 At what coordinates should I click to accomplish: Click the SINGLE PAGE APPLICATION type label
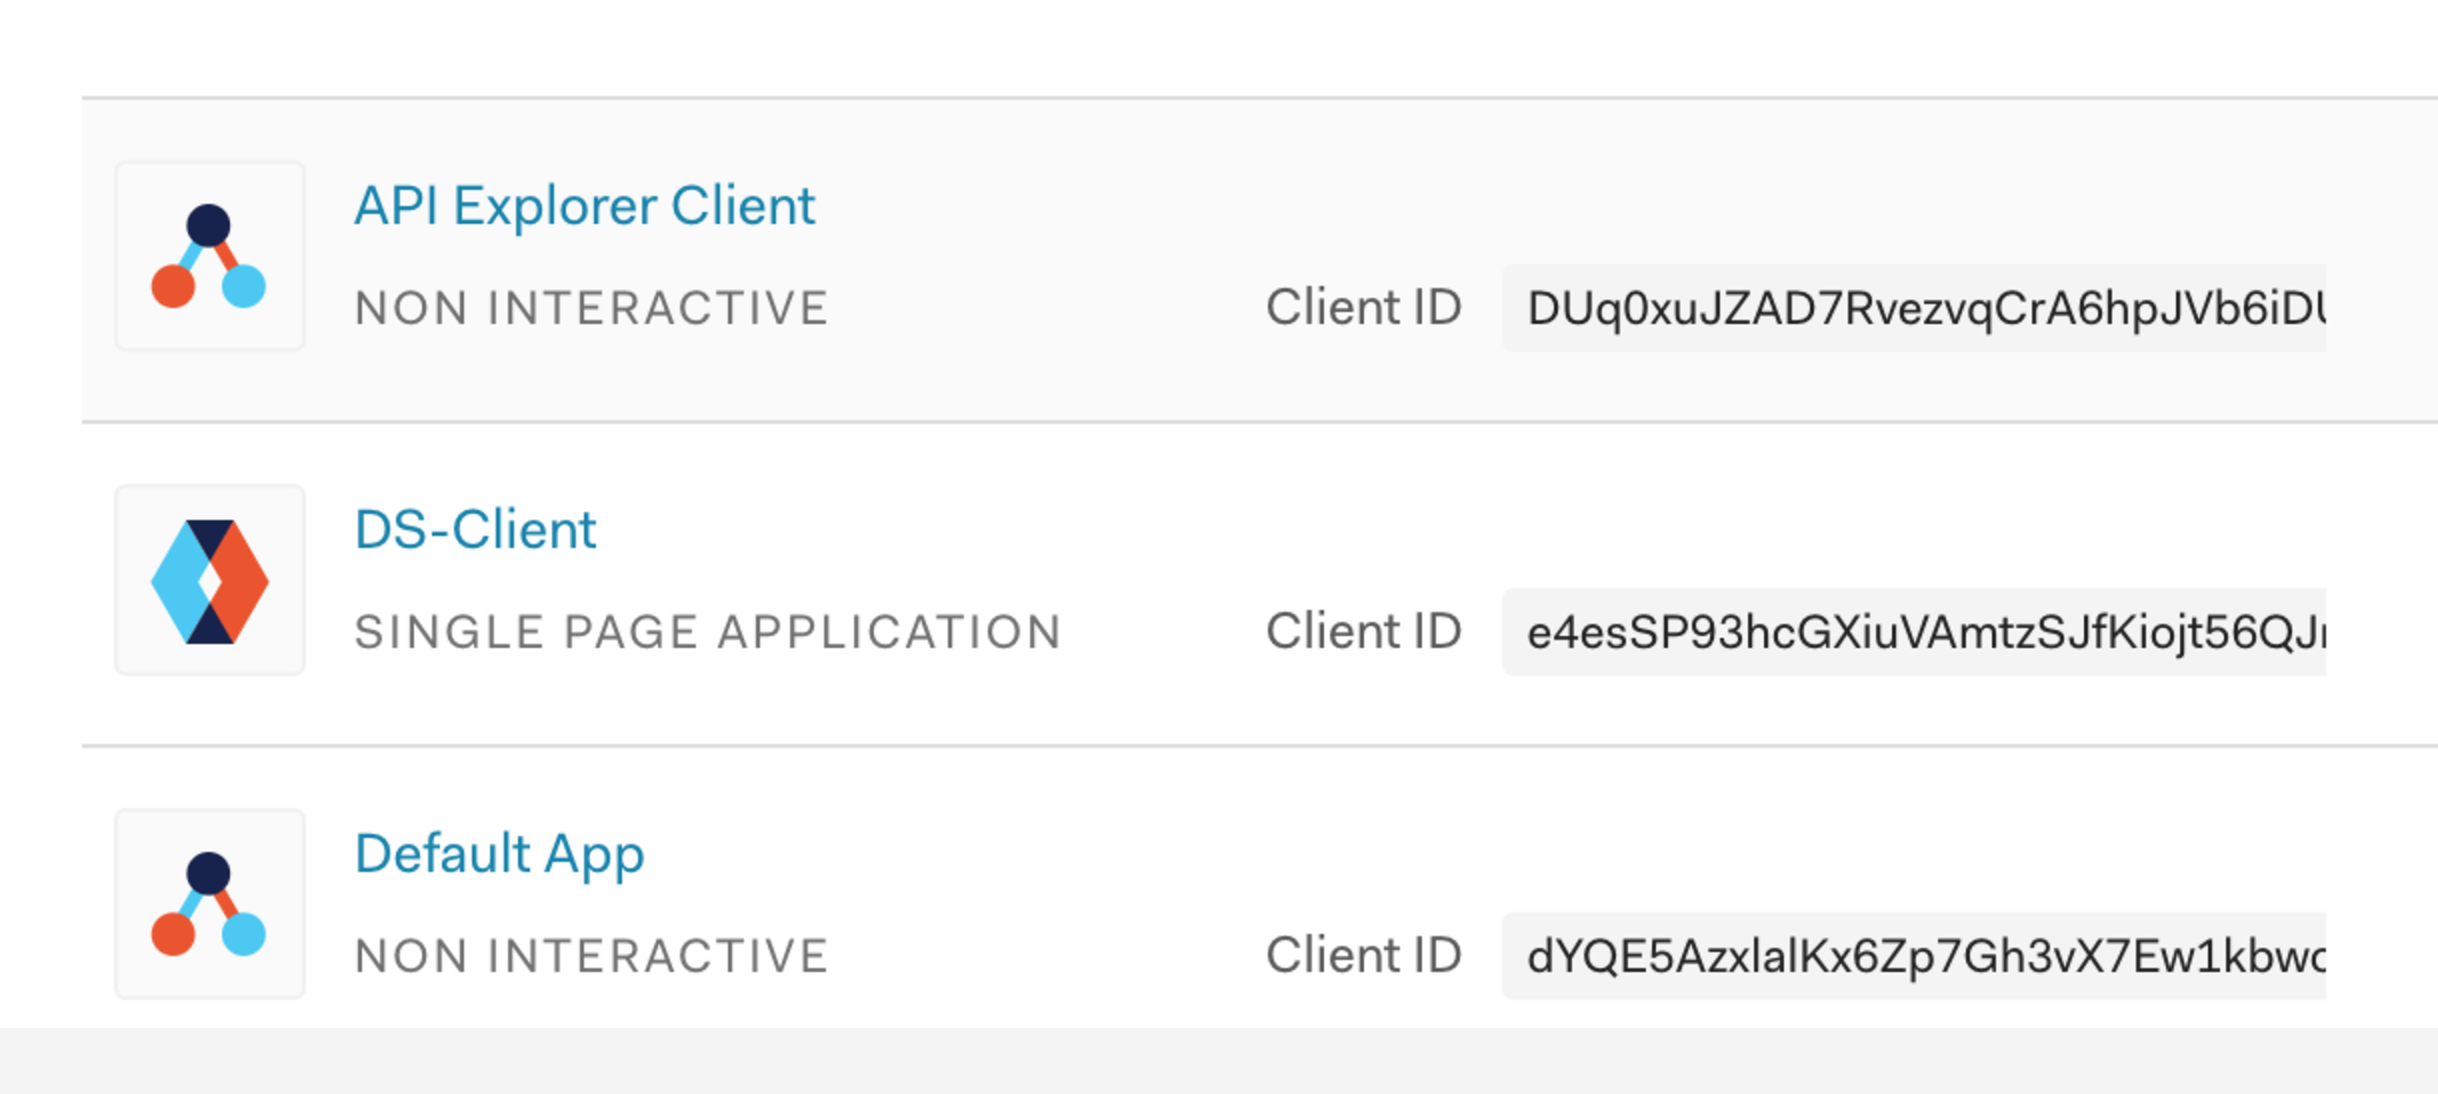tap(710, 630)
